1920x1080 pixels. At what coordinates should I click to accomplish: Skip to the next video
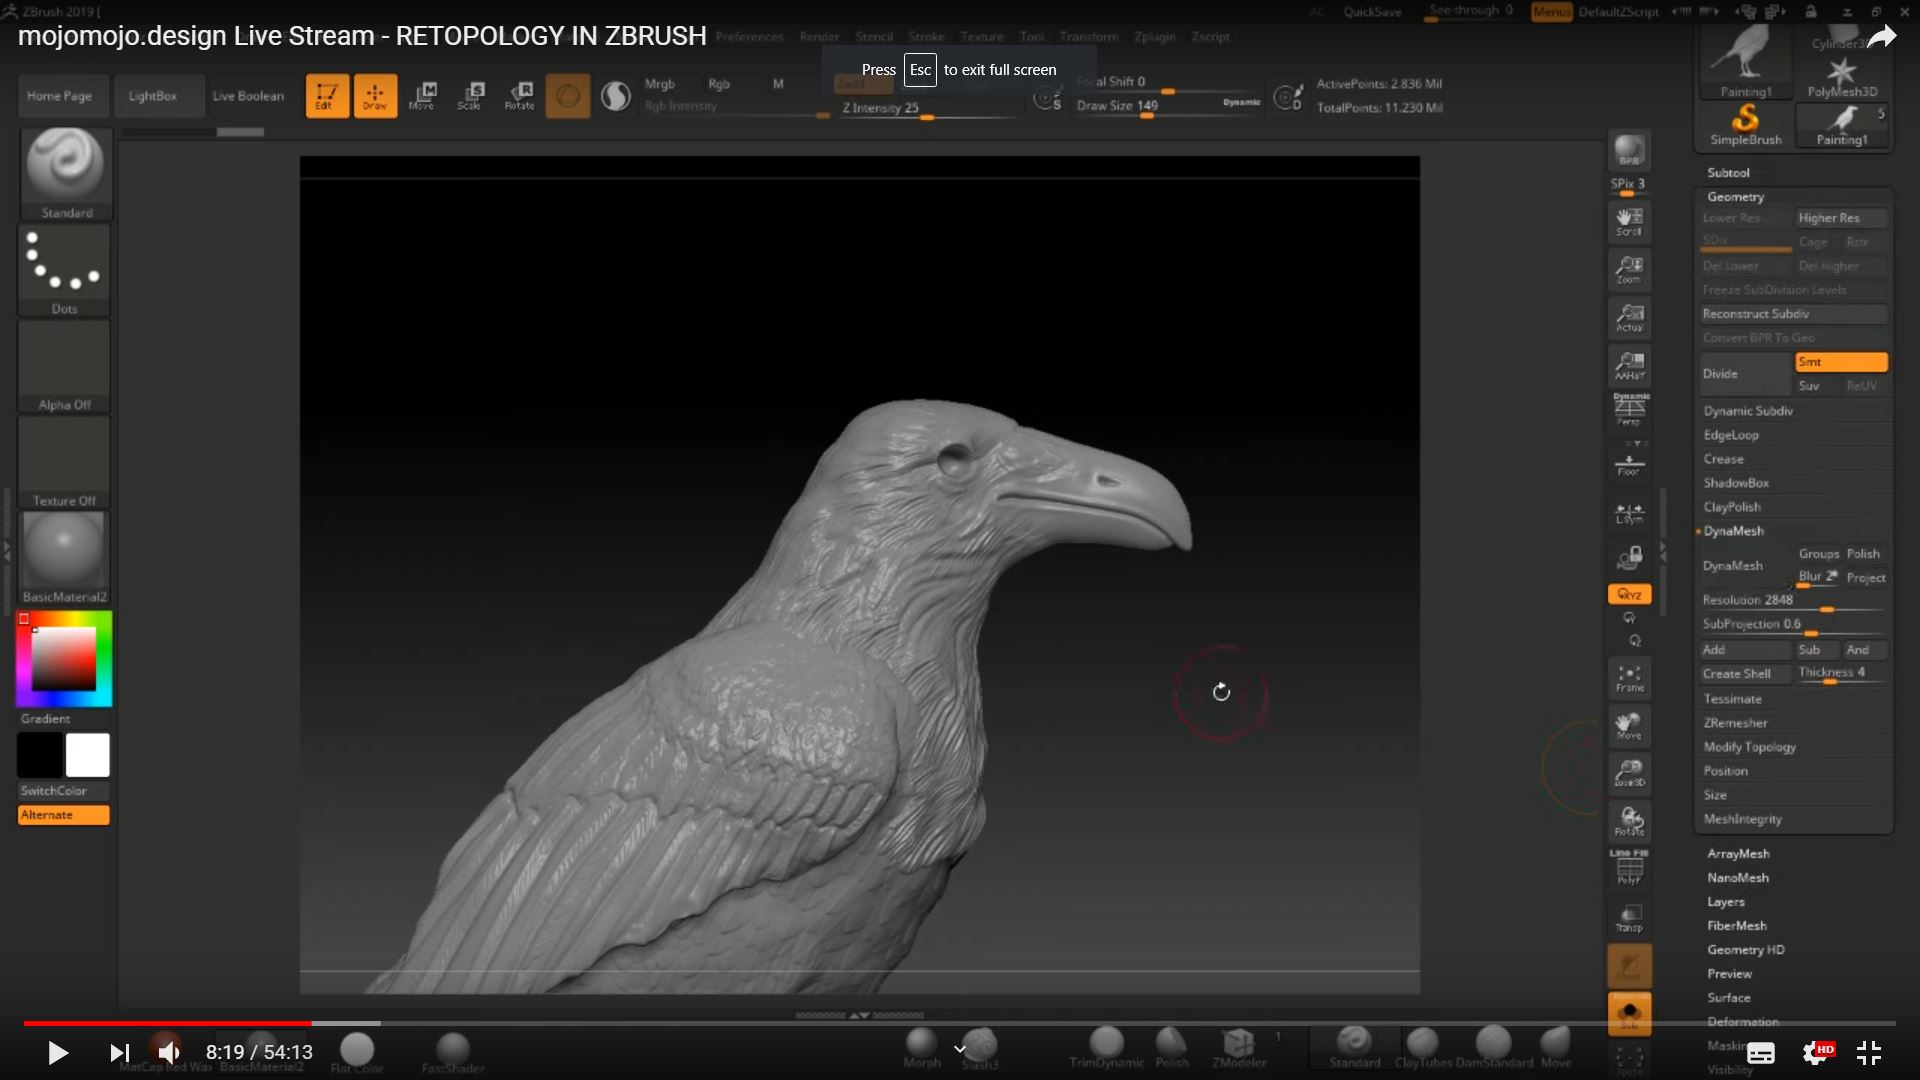click(x=119, y=1053)
